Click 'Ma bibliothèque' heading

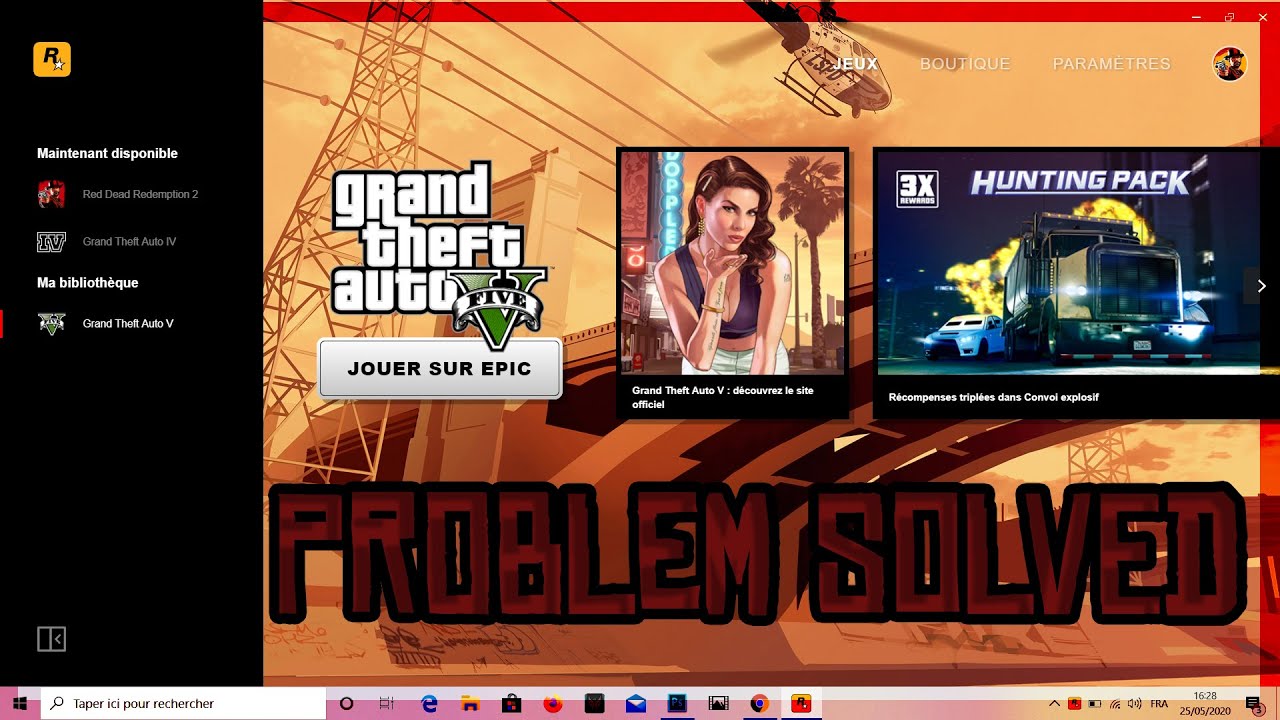[x=88, y=282]
